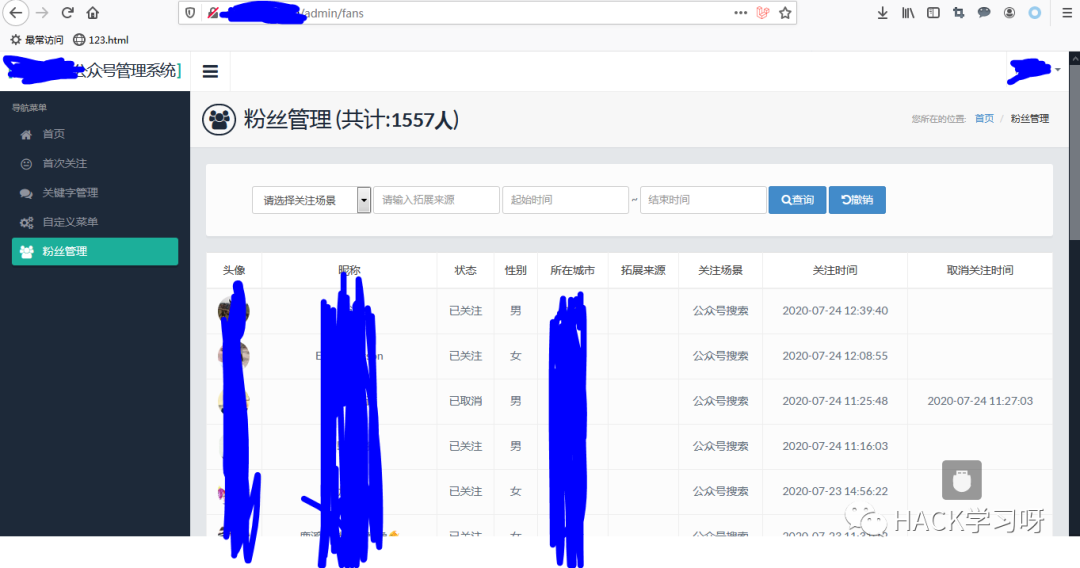This screenshot has width=1080, height=568.
Task: Open the Firefox account avatar icon
Action: coord(1009,12)
